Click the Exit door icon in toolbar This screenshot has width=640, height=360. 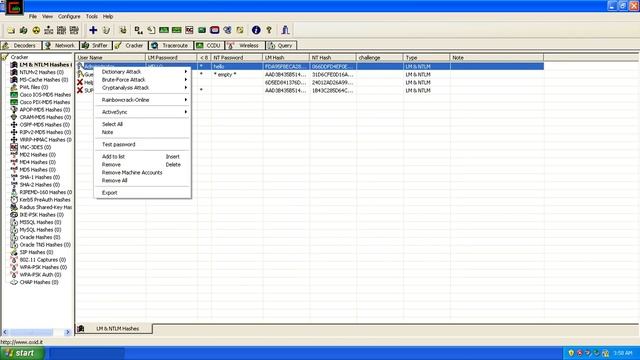pyautogui.click(x=285, y=30)
